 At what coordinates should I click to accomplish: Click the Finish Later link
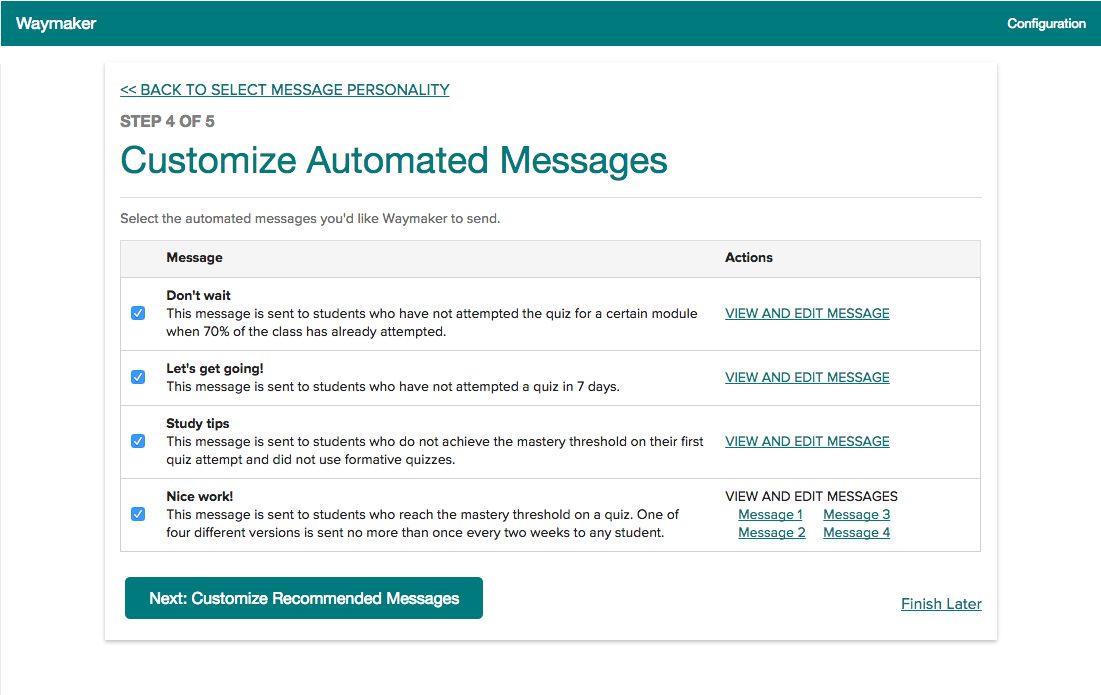coord(941,604)
